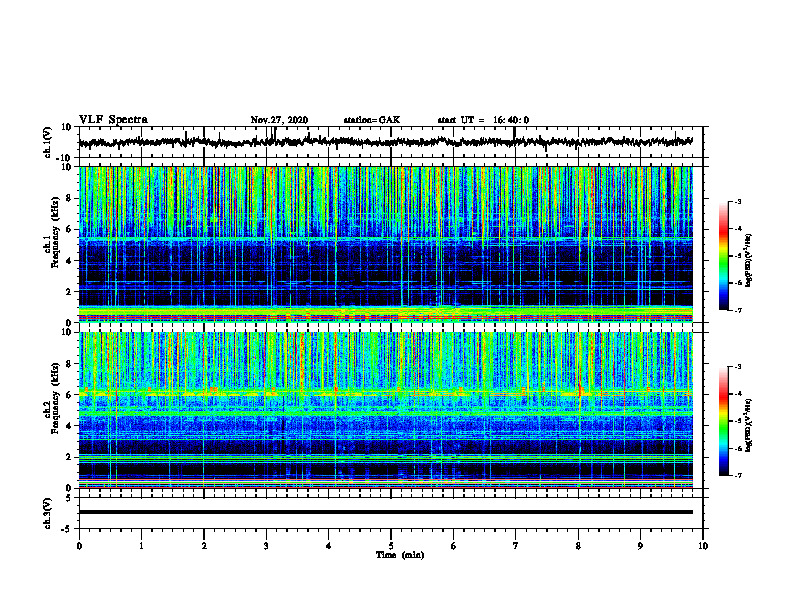The width and height of the screenshot is (792, 612).
Task: Click time axis tick label "1"
Action: coord(141,546)
